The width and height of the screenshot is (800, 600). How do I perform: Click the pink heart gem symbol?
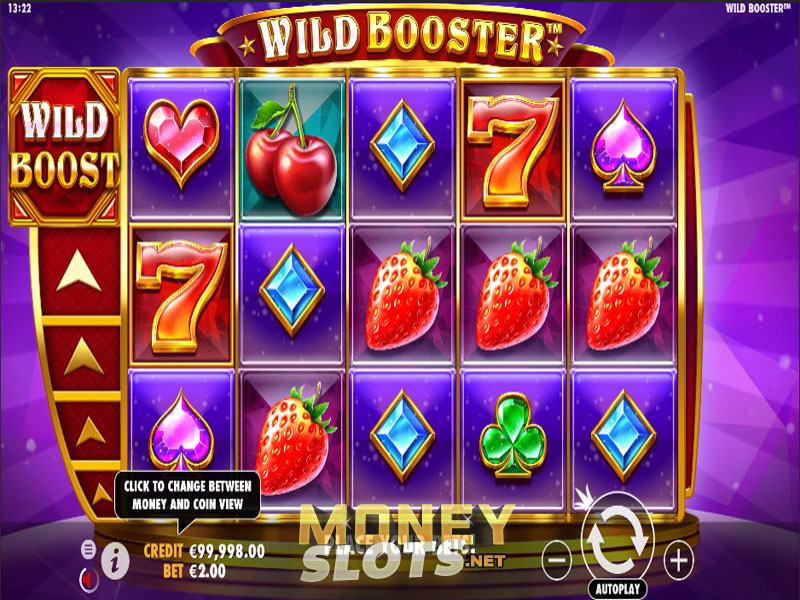coord(181,143)
